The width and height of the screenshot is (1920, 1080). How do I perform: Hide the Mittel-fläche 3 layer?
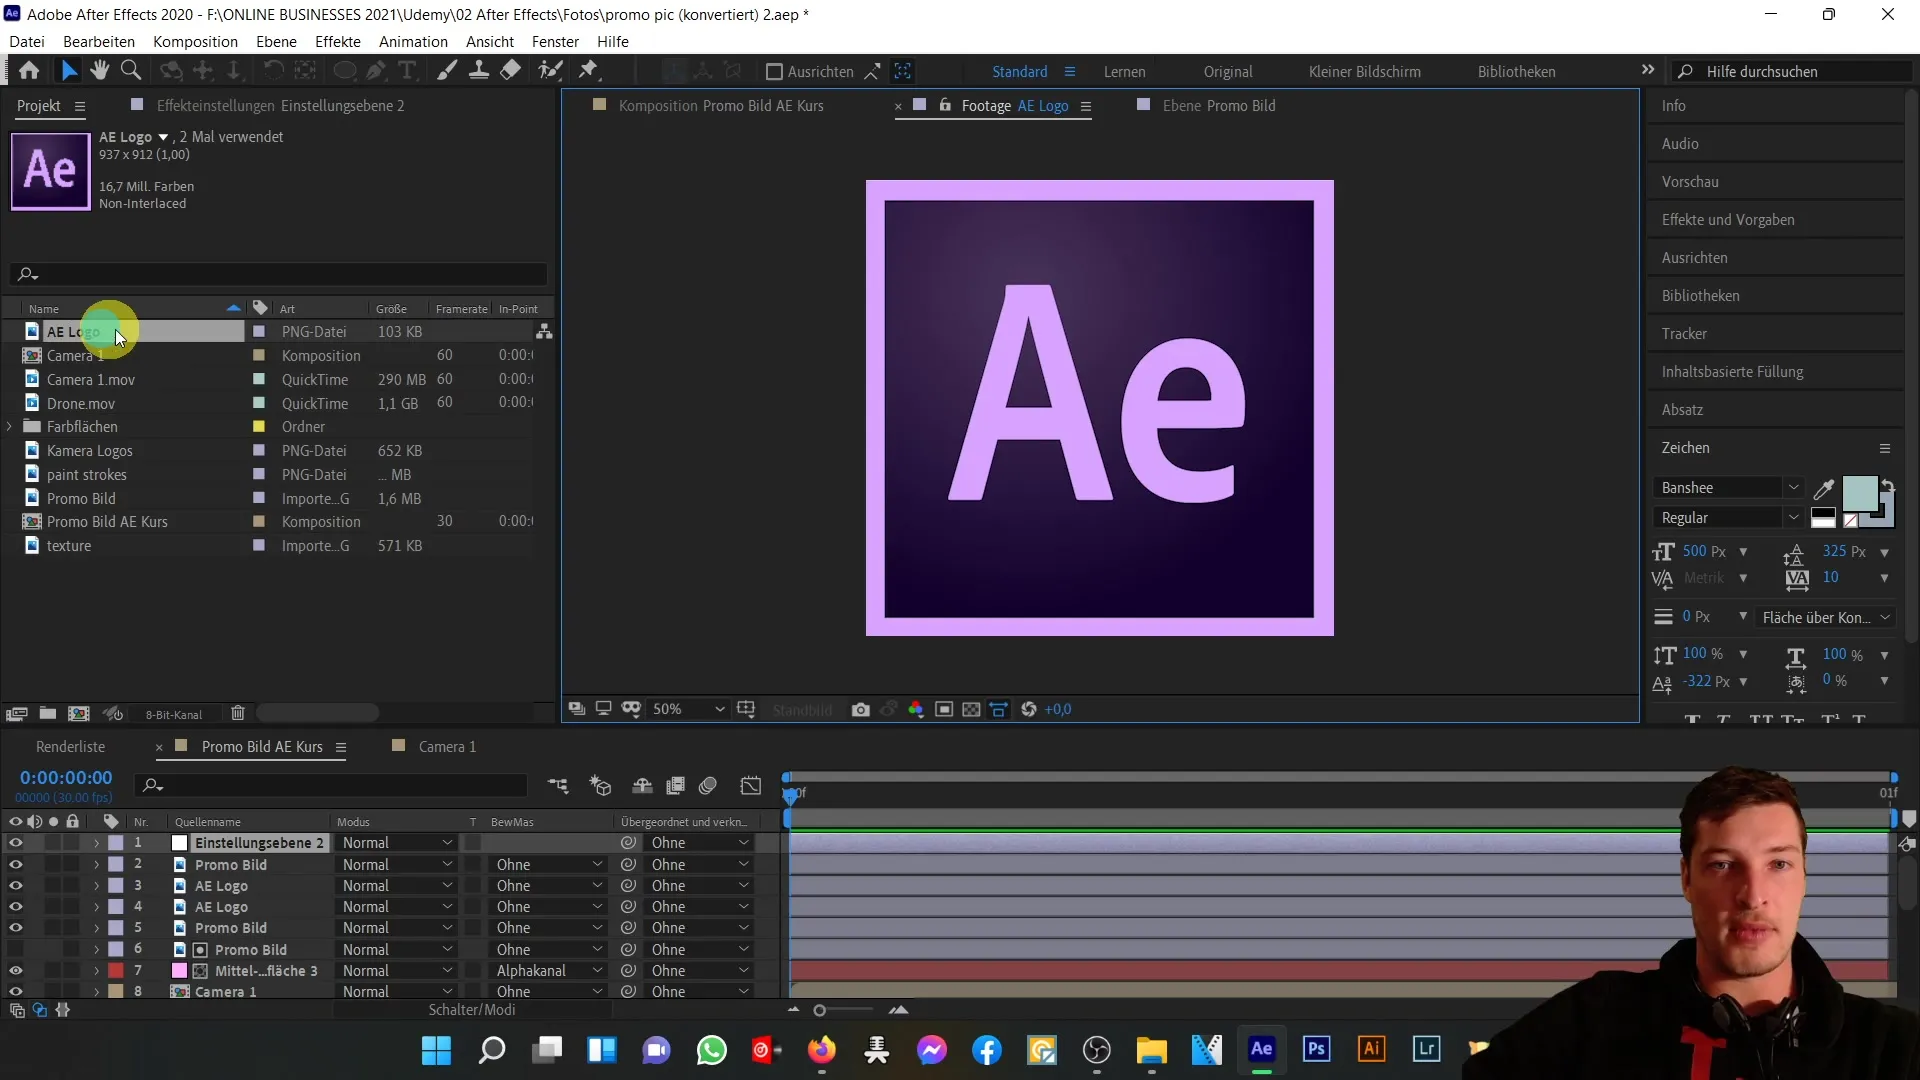pyautogui.click(x=15, y=970)
